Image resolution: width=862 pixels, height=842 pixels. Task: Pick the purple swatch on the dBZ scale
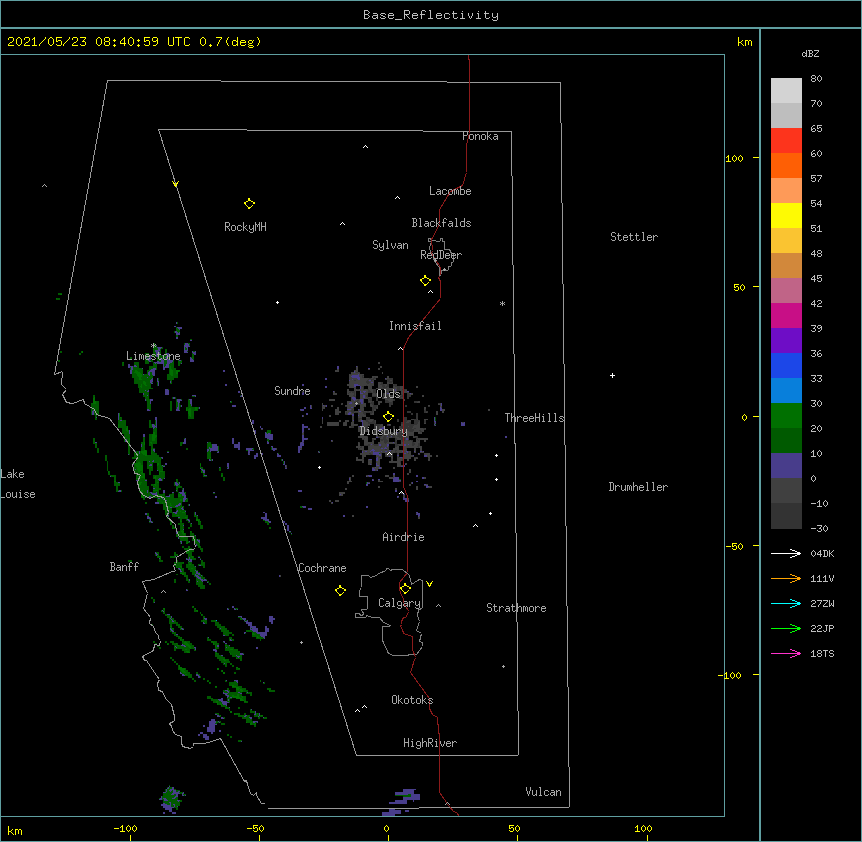pos(786,341)
